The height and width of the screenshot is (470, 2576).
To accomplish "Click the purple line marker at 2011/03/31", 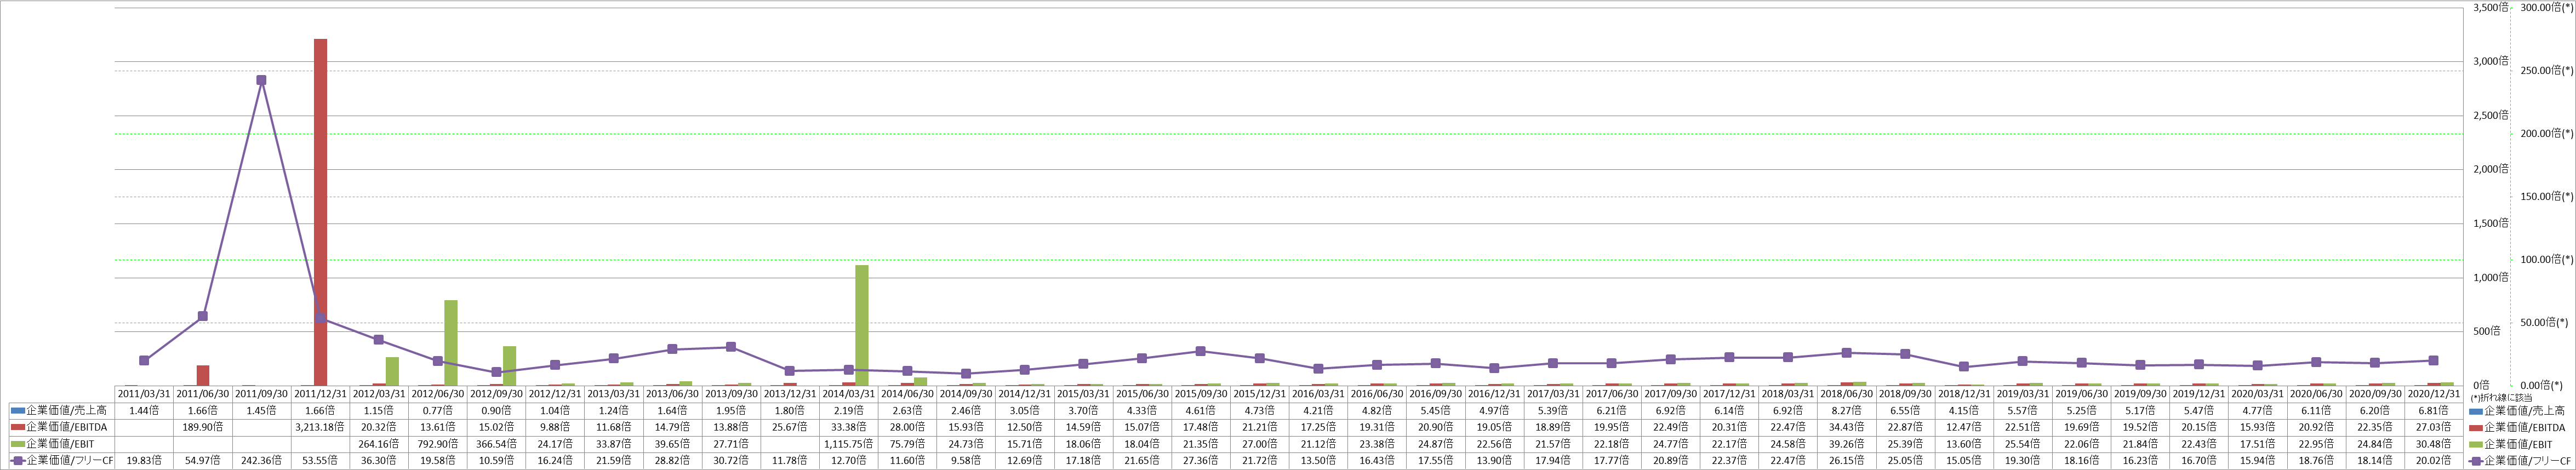I will (144, 360).
